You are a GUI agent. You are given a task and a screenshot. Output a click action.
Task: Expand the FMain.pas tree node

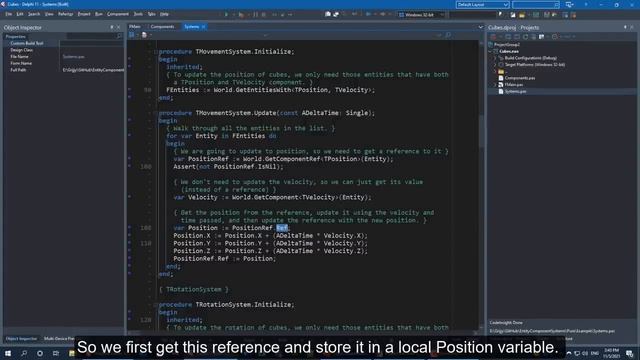pos(495,84)
